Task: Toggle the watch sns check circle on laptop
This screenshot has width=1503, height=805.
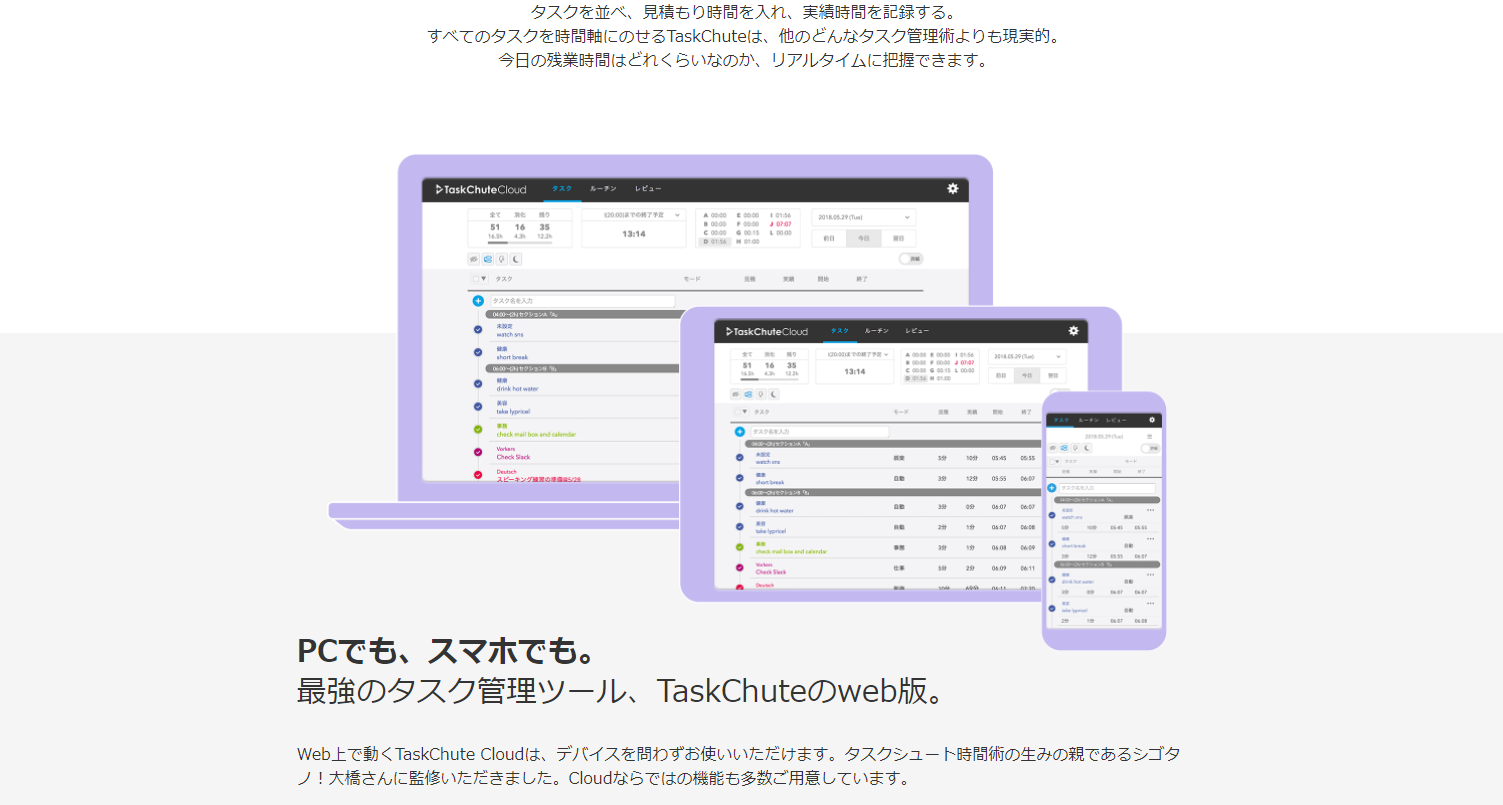Action: [478, 329]
